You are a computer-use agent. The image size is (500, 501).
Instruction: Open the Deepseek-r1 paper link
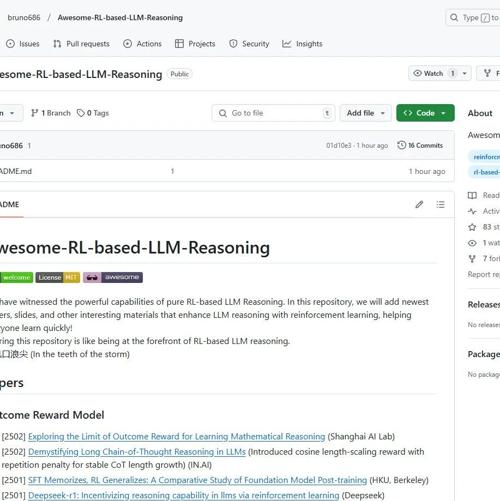pyautogui.click(x=183, y=495)
